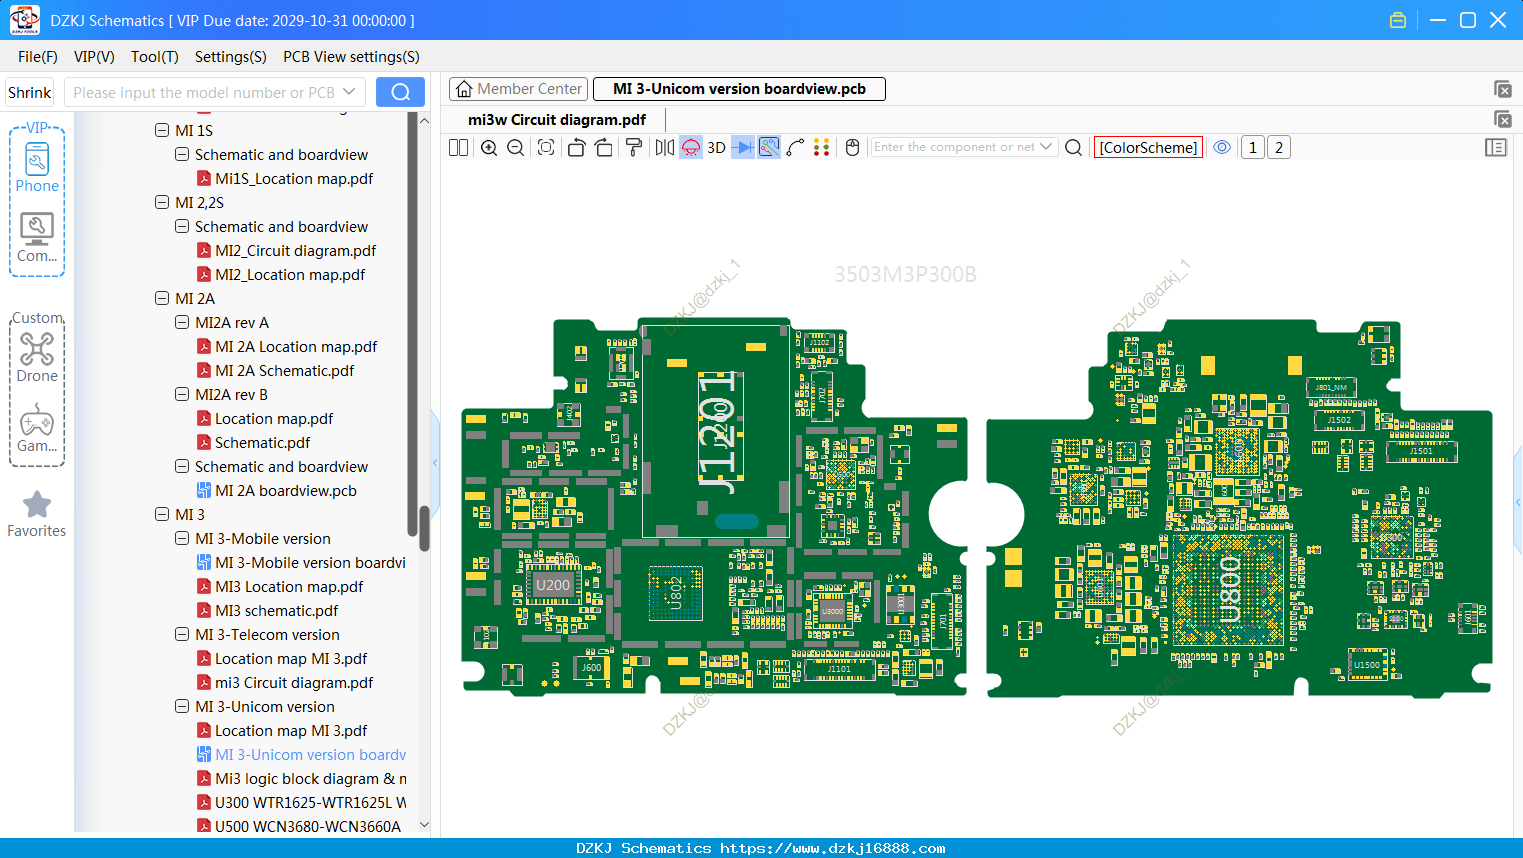Screen dimensions: 1523x858
Task: Collapse the MI 2,2S tree node
Action: pos(162,202)
